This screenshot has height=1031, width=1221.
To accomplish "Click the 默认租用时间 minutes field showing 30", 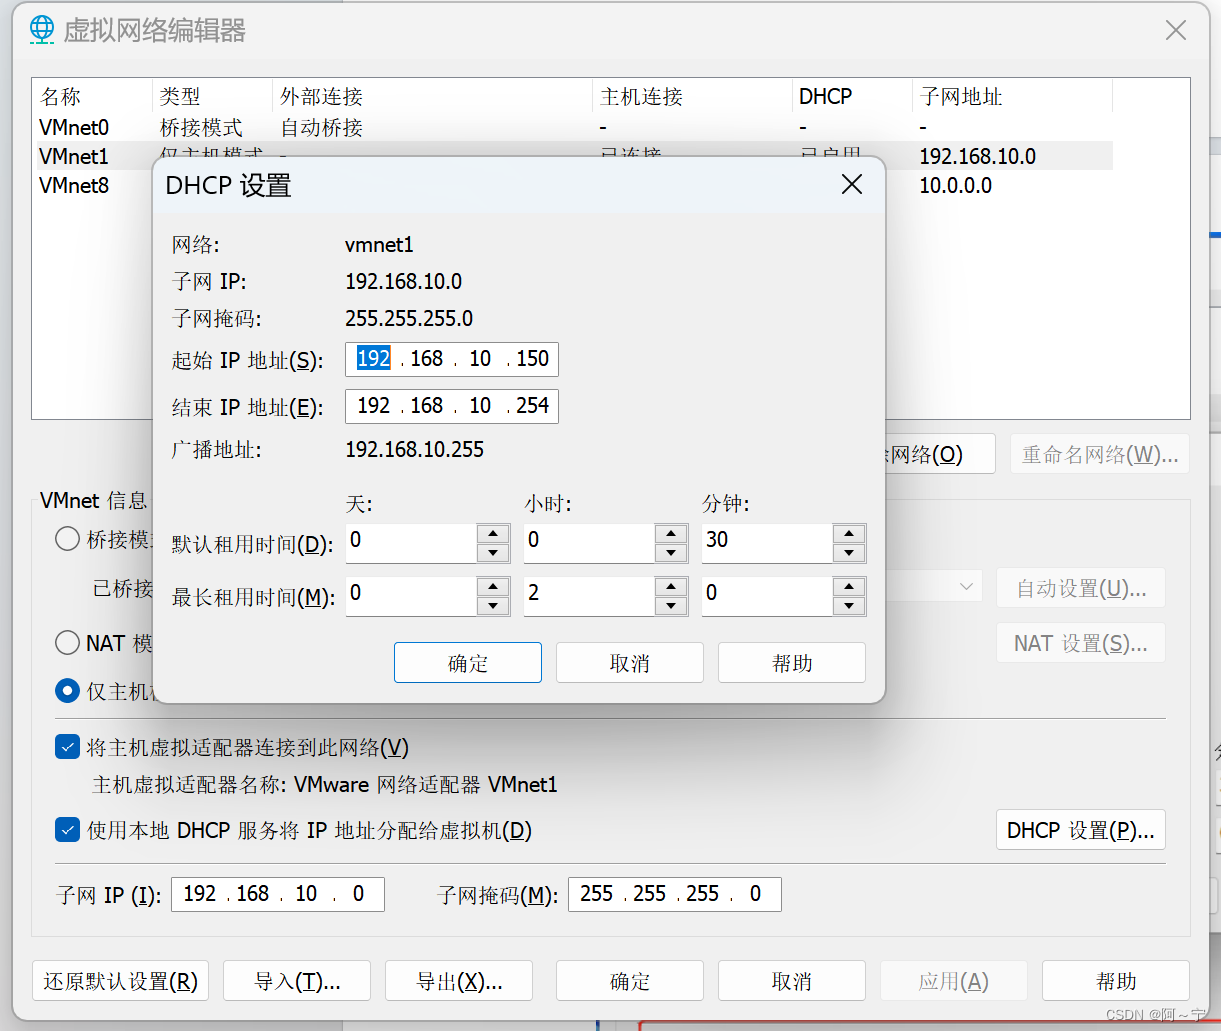I will (768, 543).
